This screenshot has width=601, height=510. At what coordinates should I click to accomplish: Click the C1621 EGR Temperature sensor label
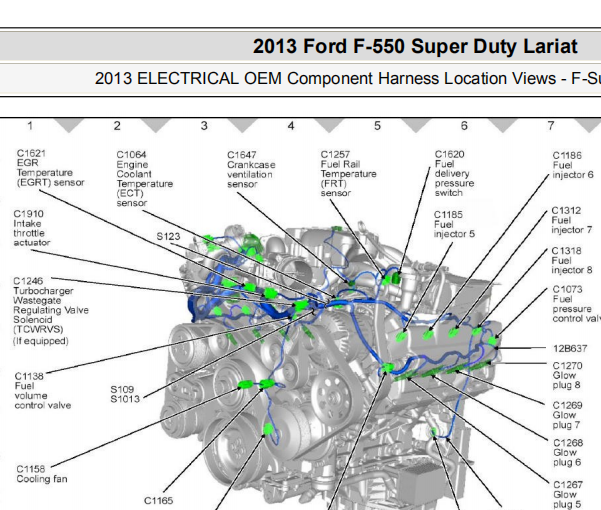click(x=50, y=168)
